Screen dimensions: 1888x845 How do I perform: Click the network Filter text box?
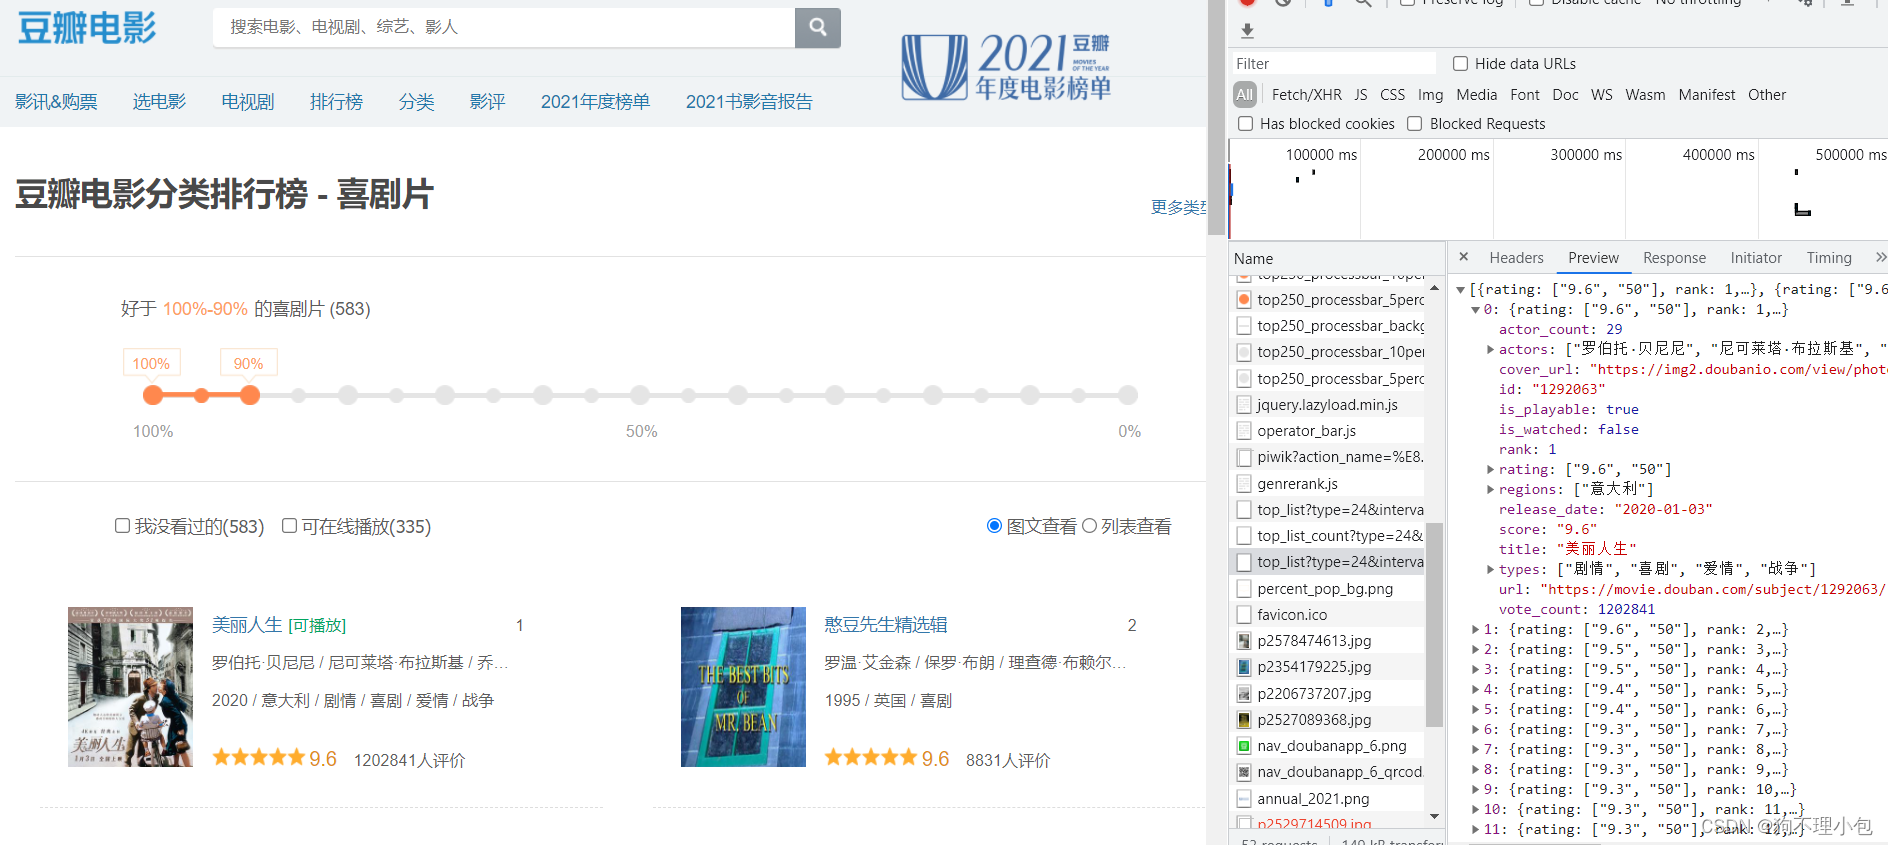tap(1334, 64)
